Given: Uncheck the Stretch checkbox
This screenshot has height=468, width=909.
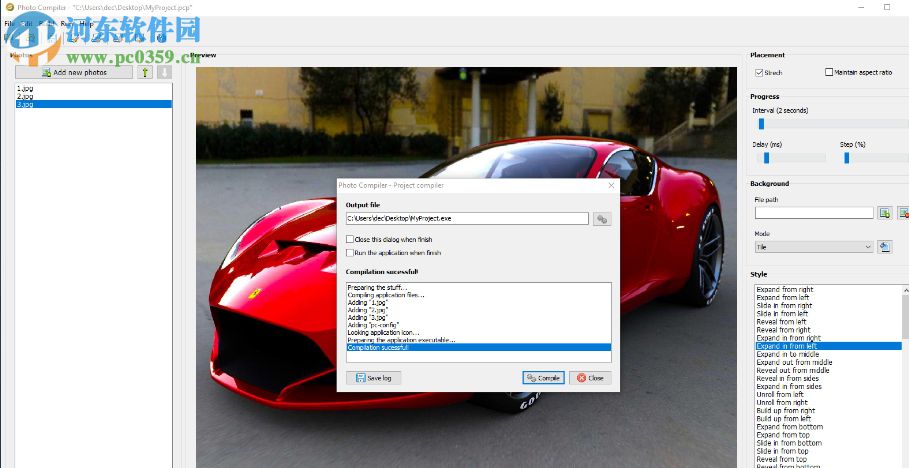Looking at the screenshot, I should click(759, 72).
